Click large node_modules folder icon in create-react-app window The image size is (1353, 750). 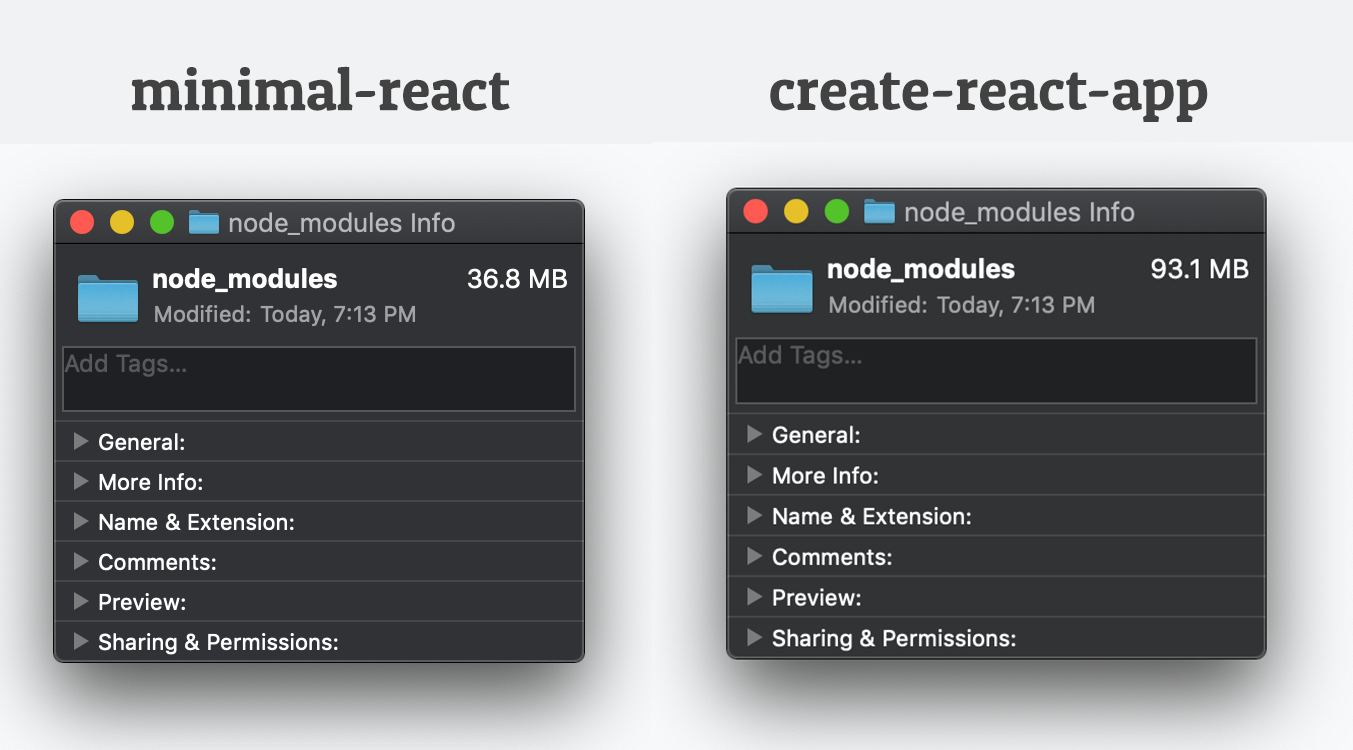coord(782,289)
